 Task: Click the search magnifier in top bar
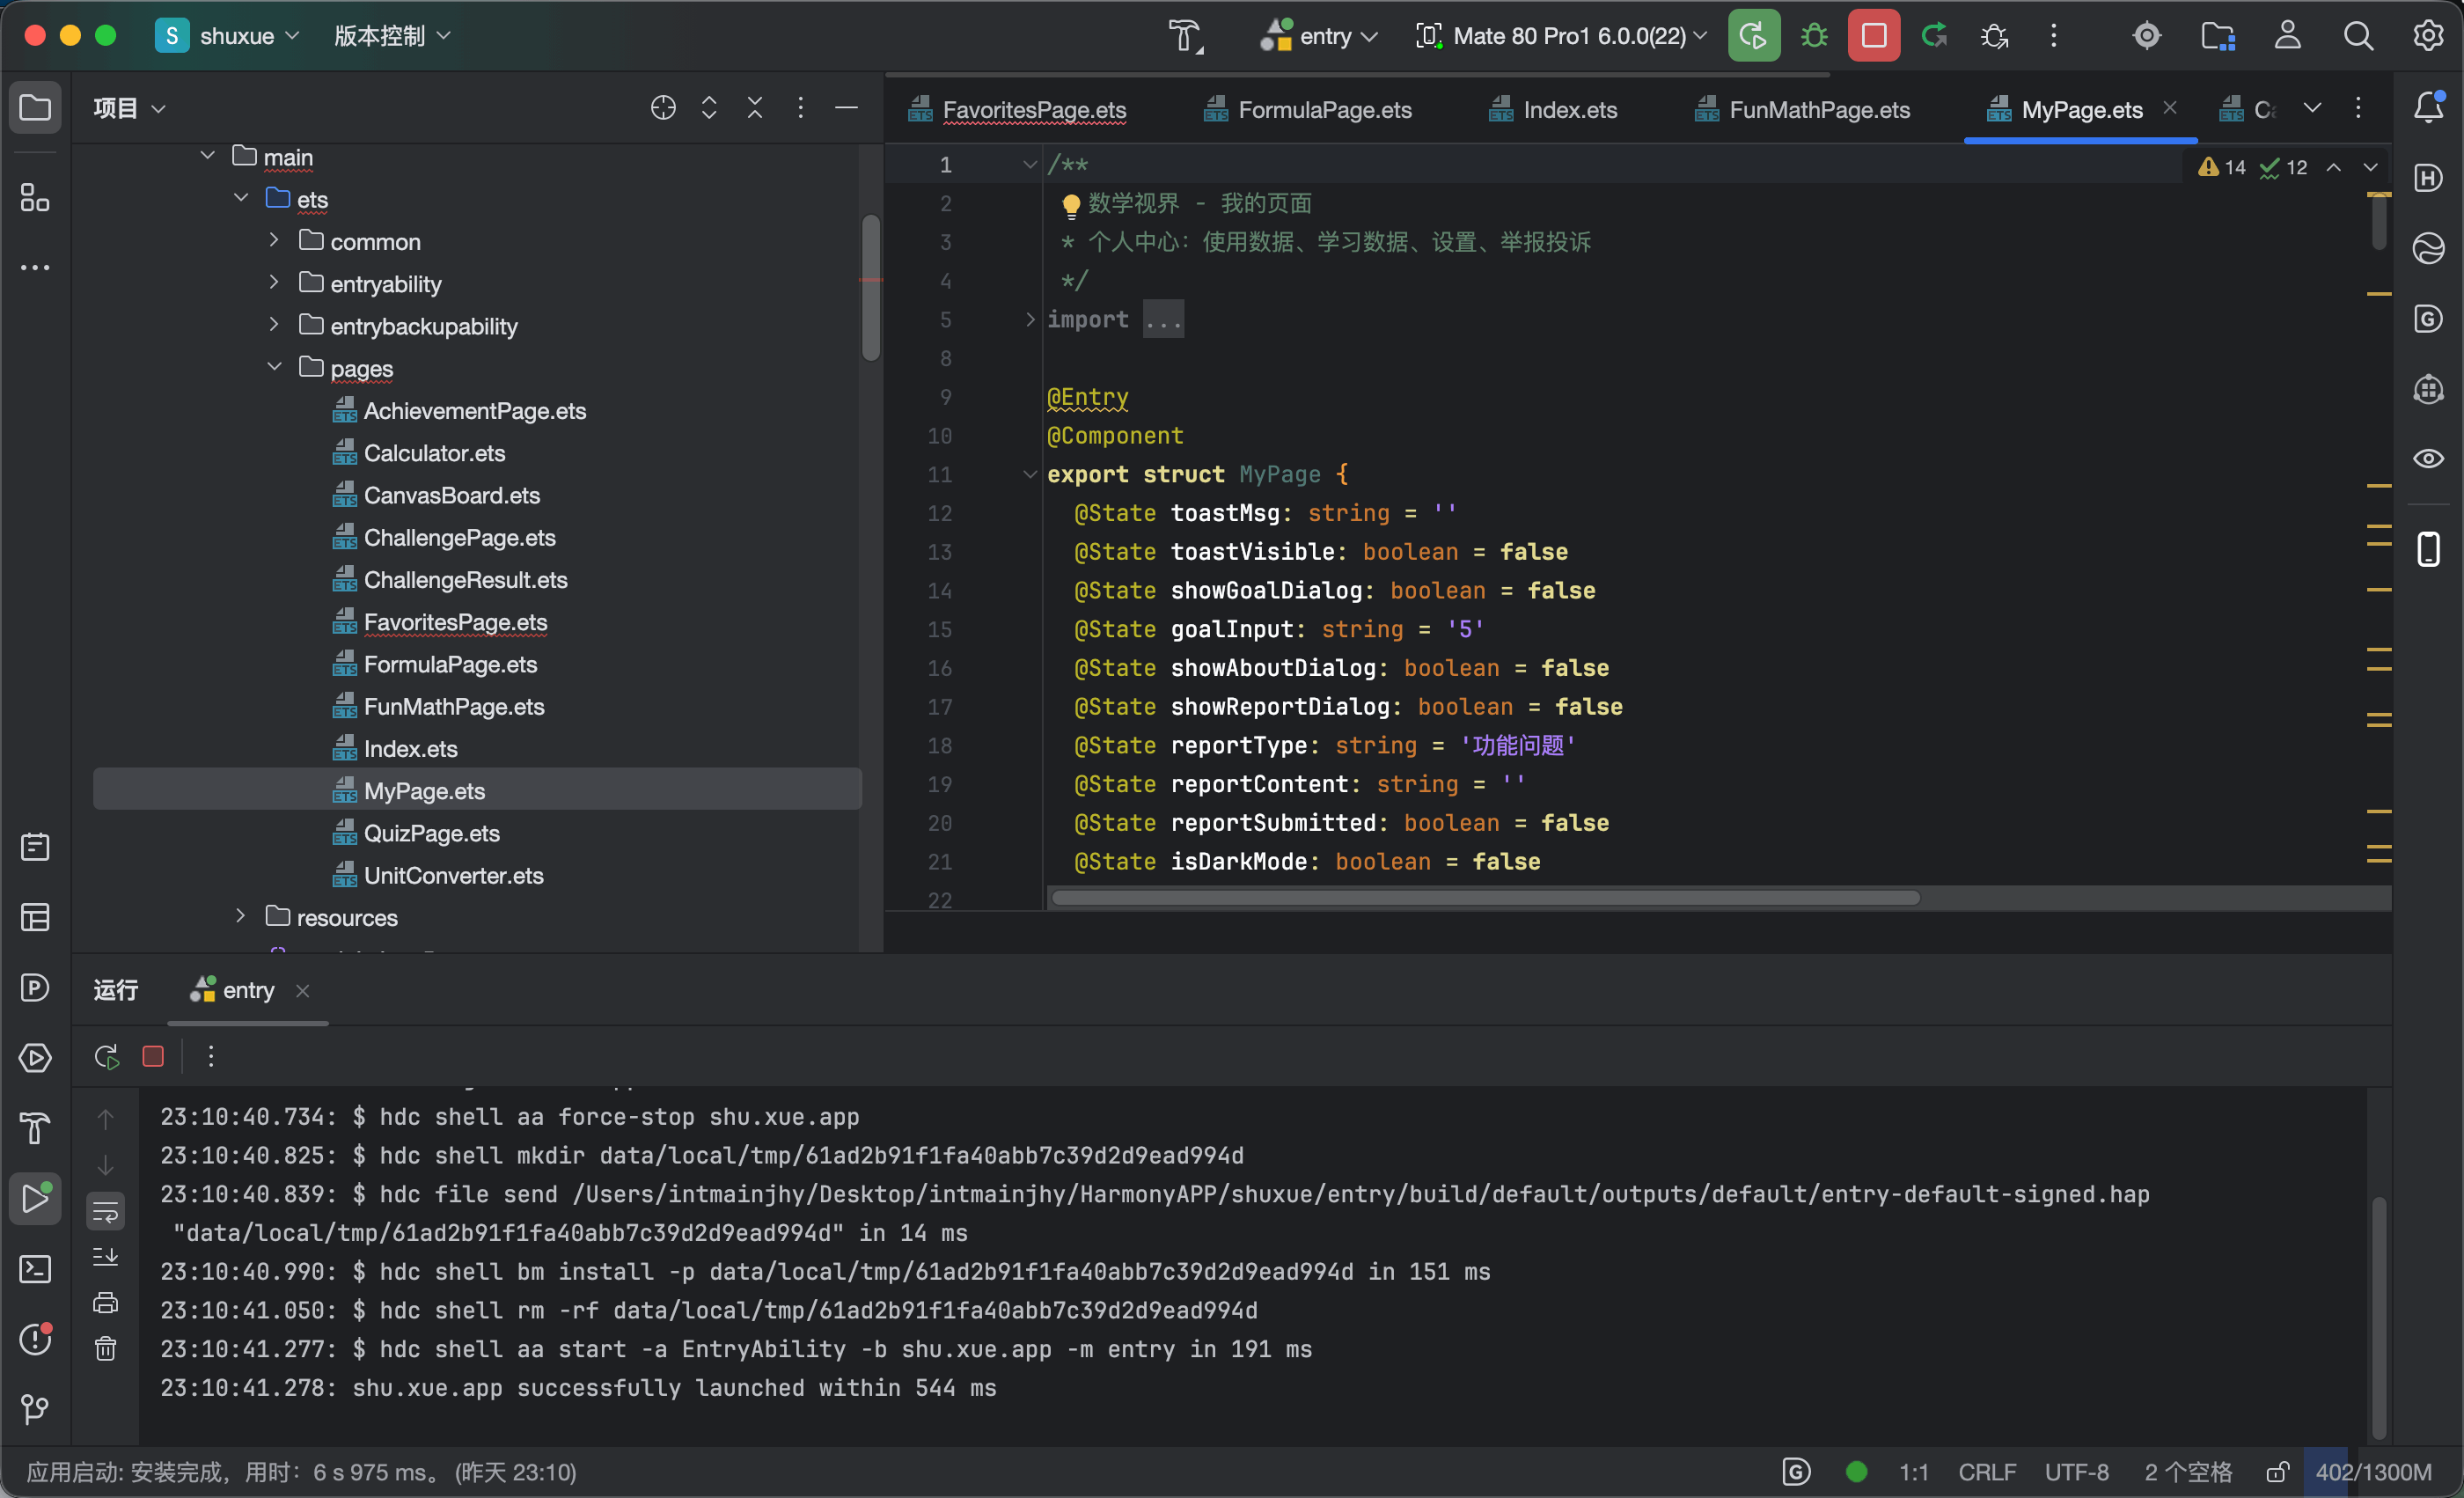[2358, 36]
